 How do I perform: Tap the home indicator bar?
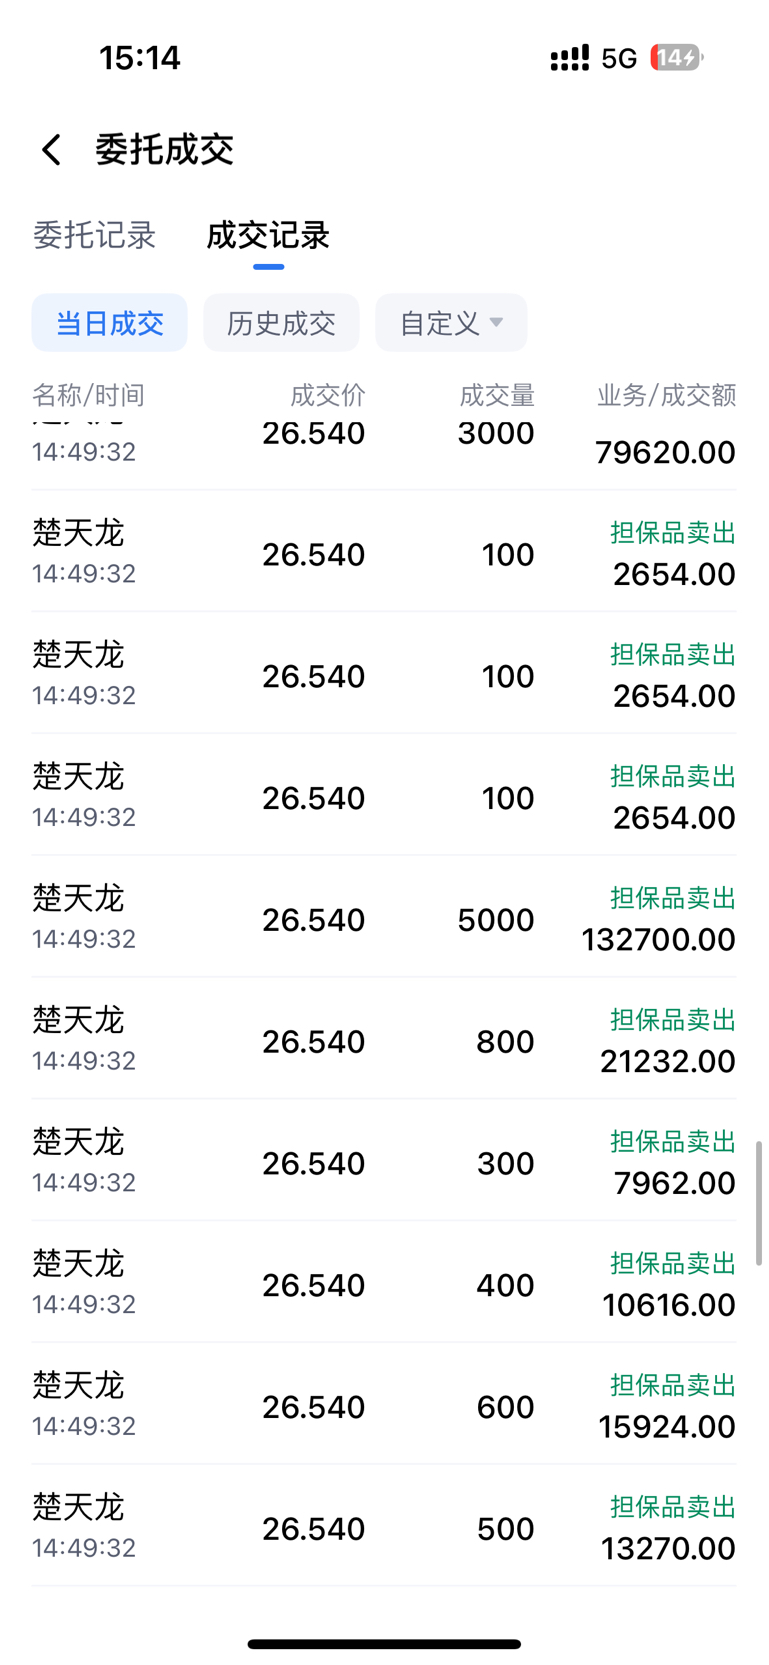(384, 1644)
